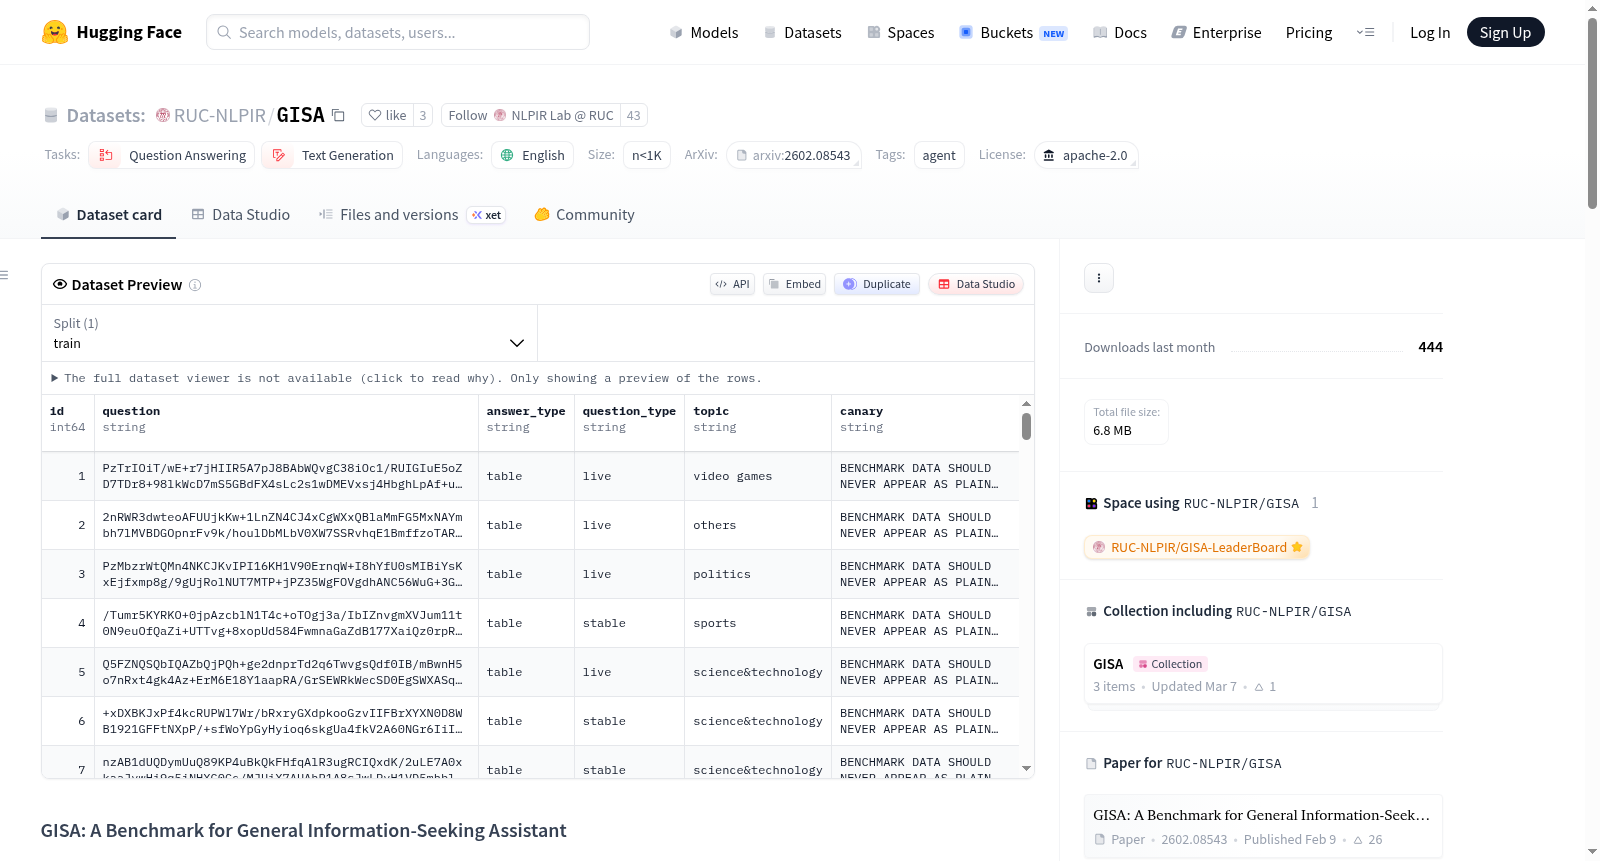Open the Pricing page
The width and height of the screenshot is (1600, 861).
click(x=1309, y=32)
